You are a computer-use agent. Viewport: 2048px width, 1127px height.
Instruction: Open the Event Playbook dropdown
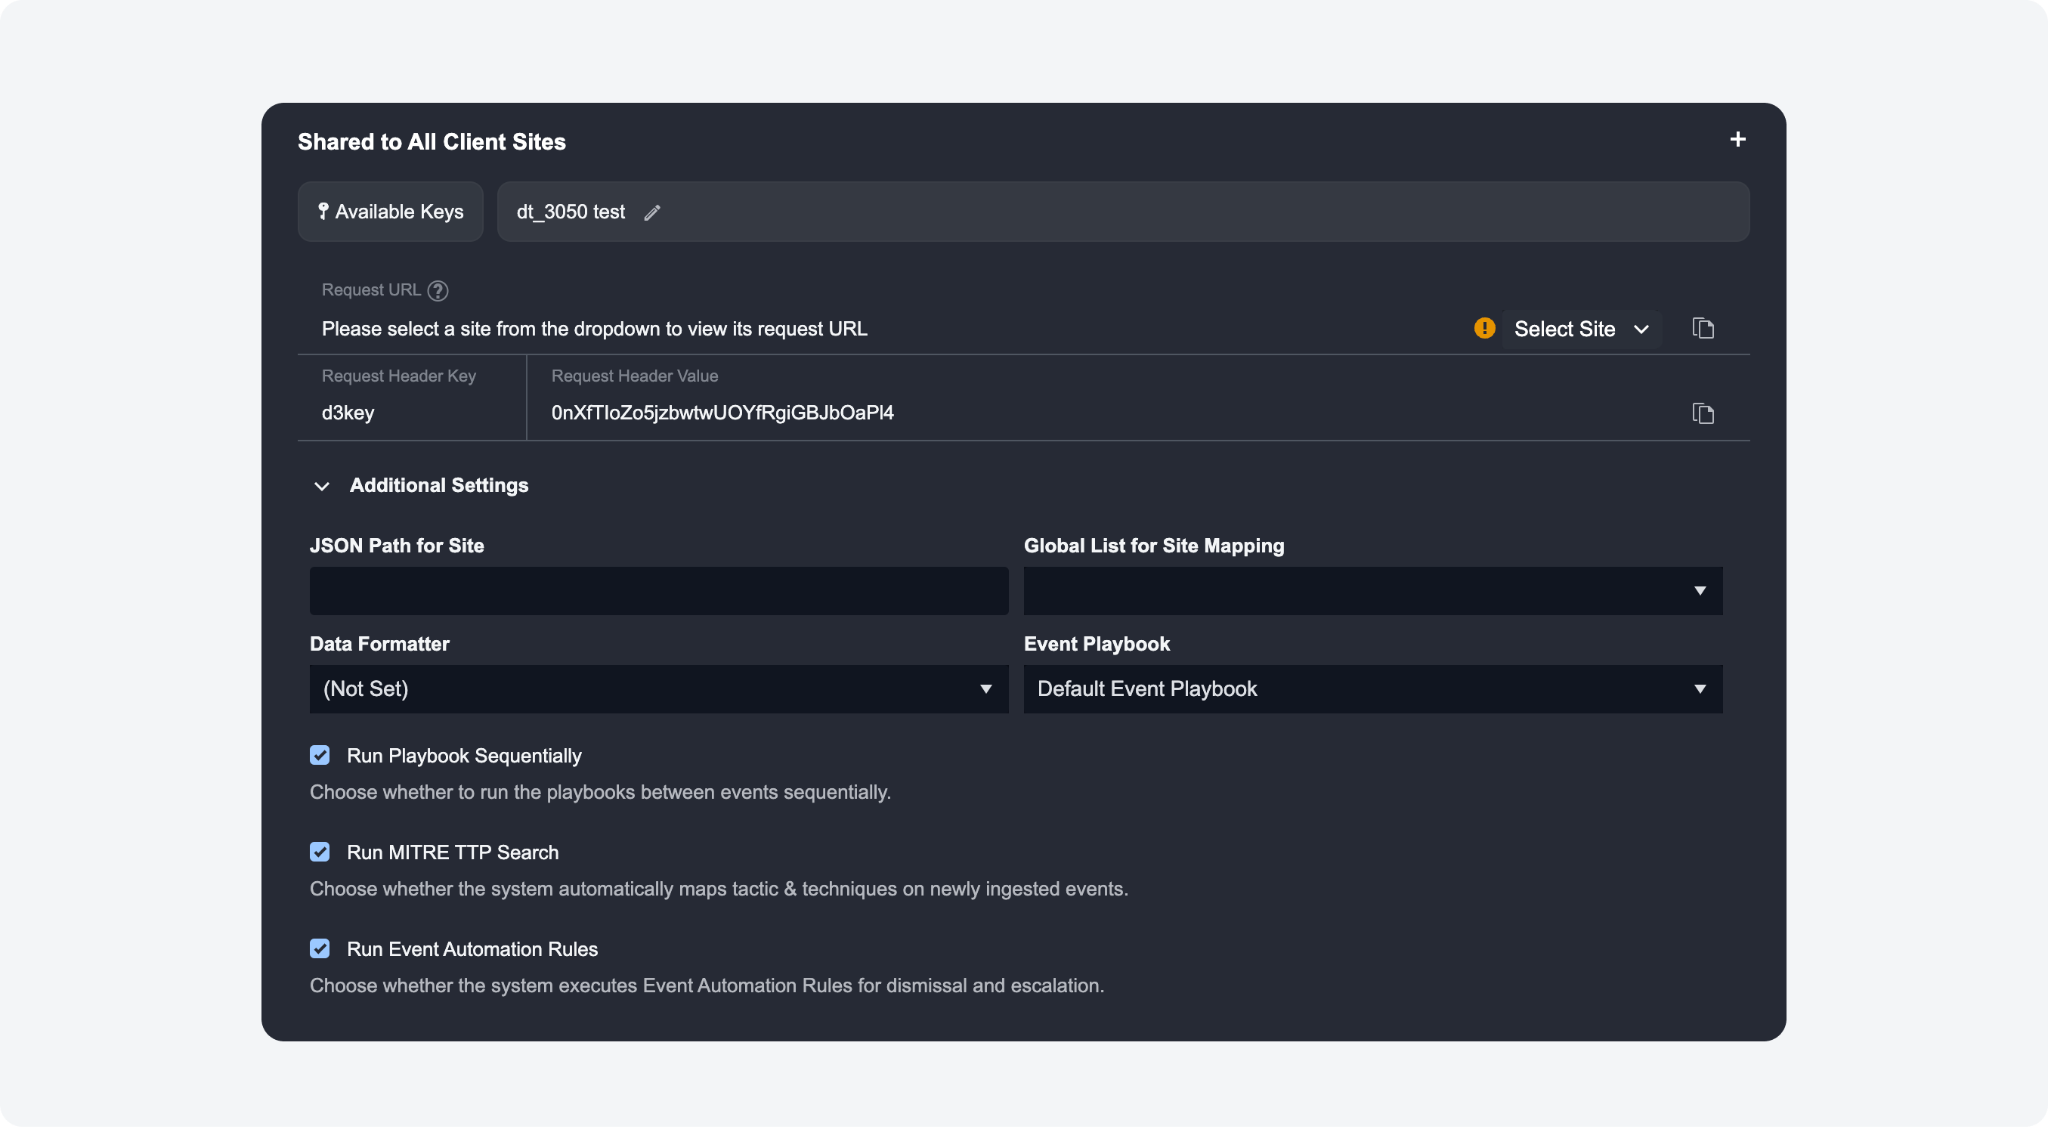coord(1372,689)
